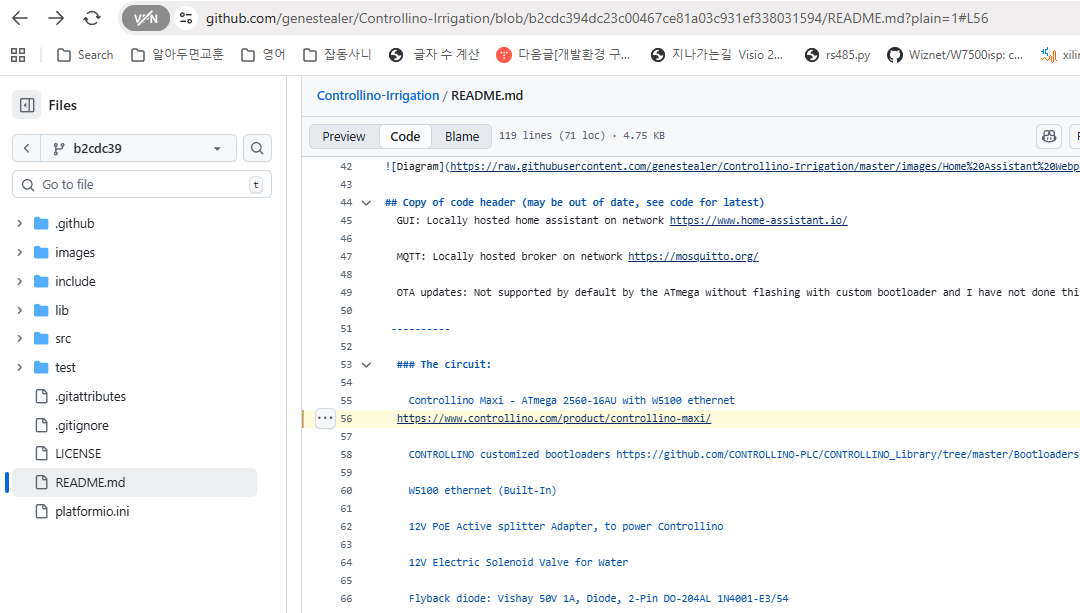Collapse the section at line 44
Viewport: 1080px width, 613px height.
pos(366,202)
